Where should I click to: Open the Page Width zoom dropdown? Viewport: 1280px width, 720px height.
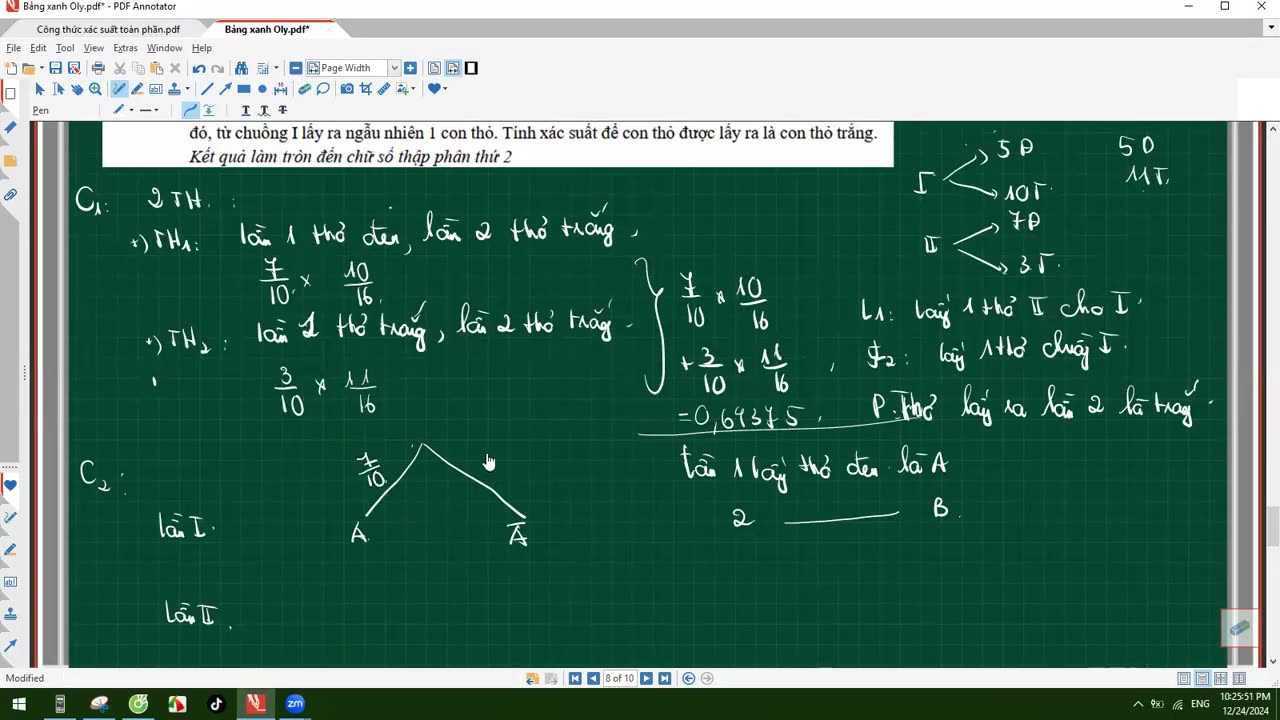pos(394,68)
